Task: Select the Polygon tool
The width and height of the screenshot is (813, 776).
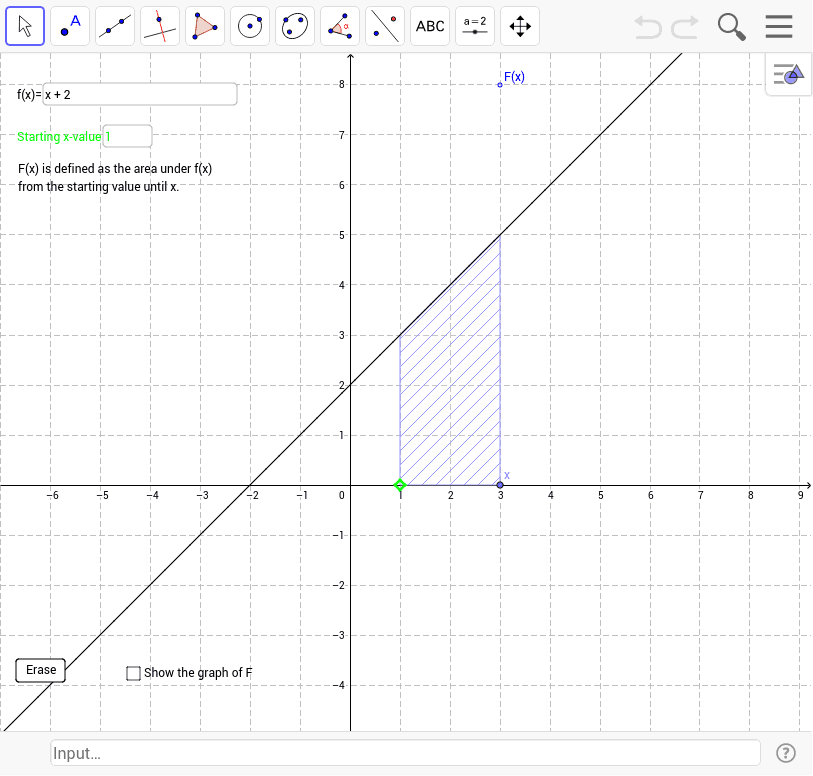Action: click(x=205, y=26)
